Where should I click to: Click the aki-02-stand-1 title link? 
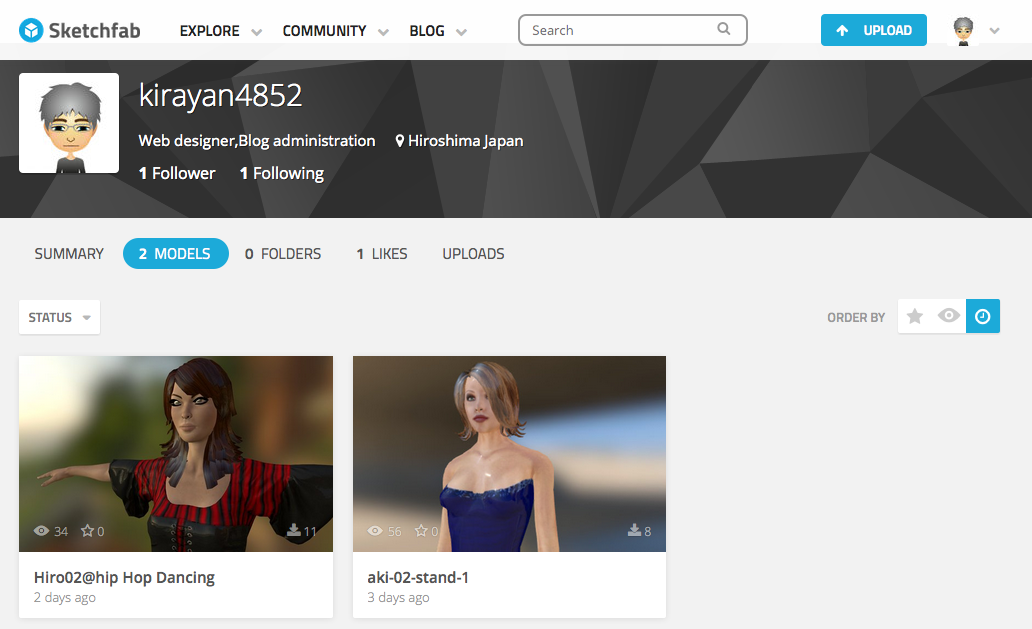click(x=418, y=578)
